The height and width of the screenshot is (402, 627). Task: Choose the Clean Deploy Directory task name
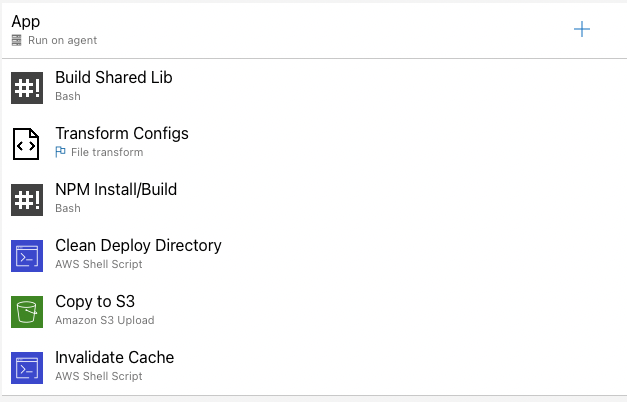[x=138, y=246]
